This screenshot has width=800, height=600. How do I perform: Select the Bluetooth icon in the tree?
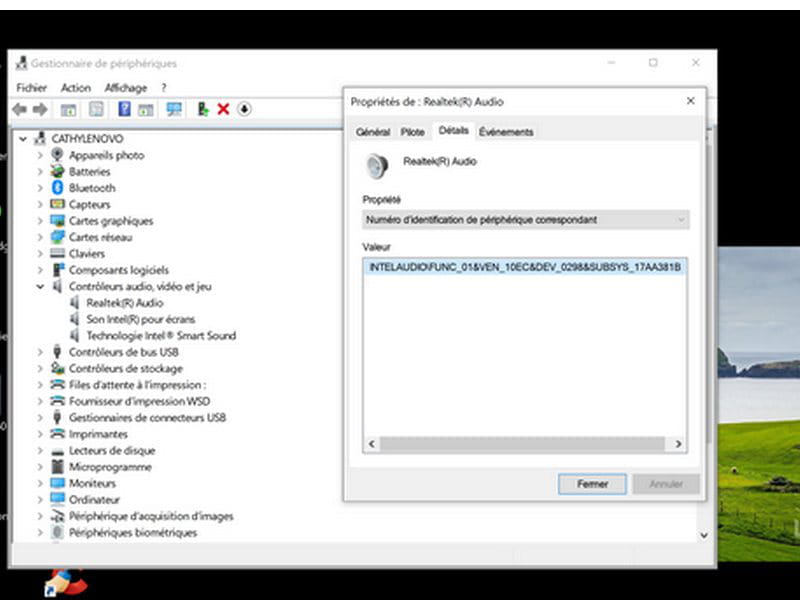coord(57,188)
